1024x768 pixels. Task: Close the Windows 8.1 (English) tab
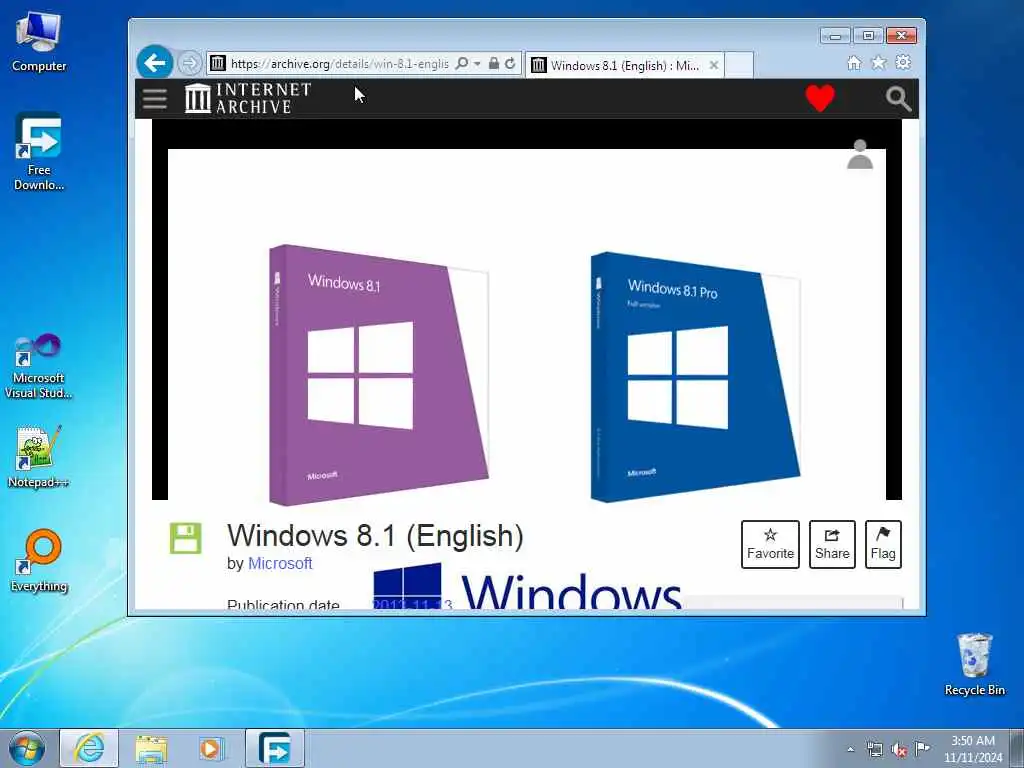(x=714, y=65)
